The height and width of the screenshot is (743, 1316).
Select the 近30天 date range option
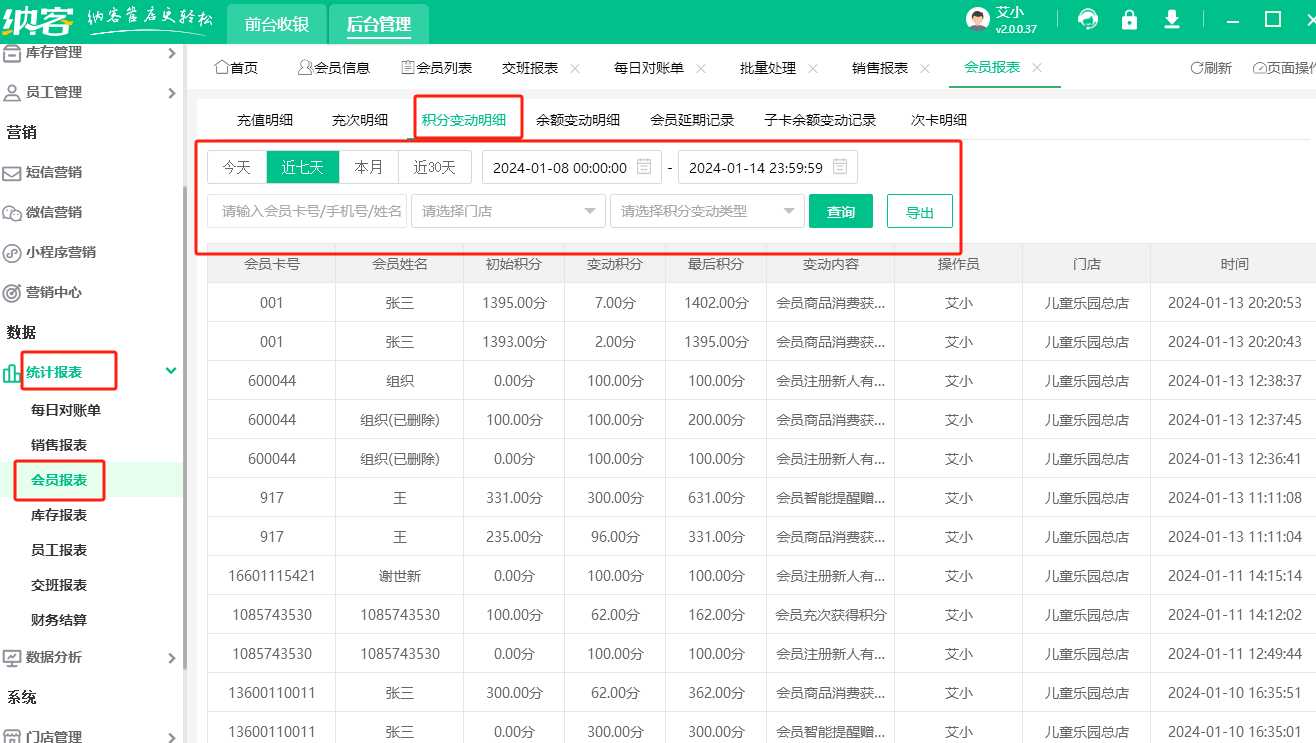(x=435, y=167)
